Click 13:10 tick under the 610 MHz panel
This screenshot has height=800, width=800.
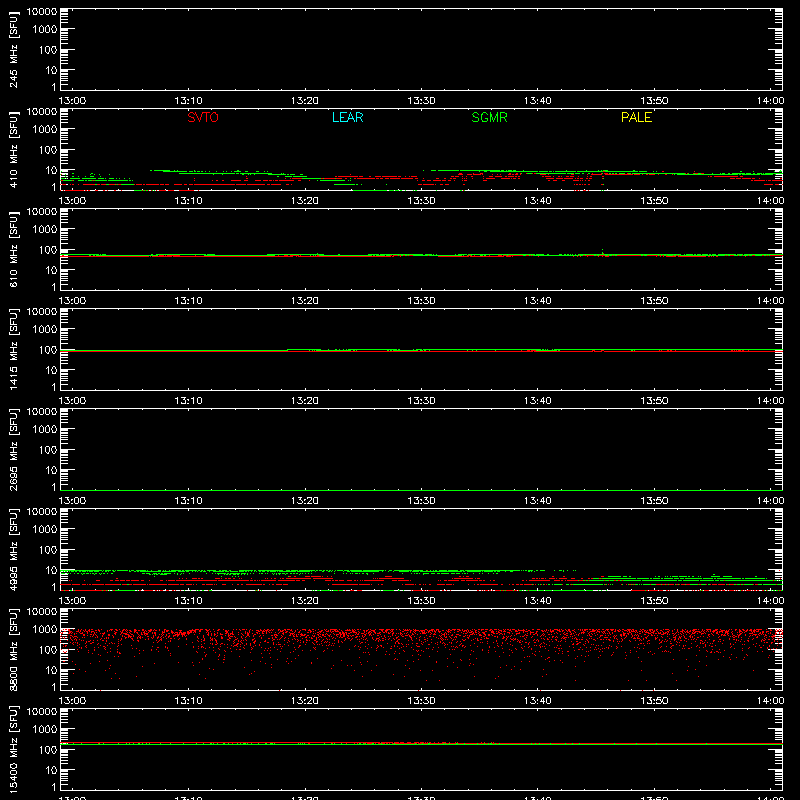click(188, 301)
